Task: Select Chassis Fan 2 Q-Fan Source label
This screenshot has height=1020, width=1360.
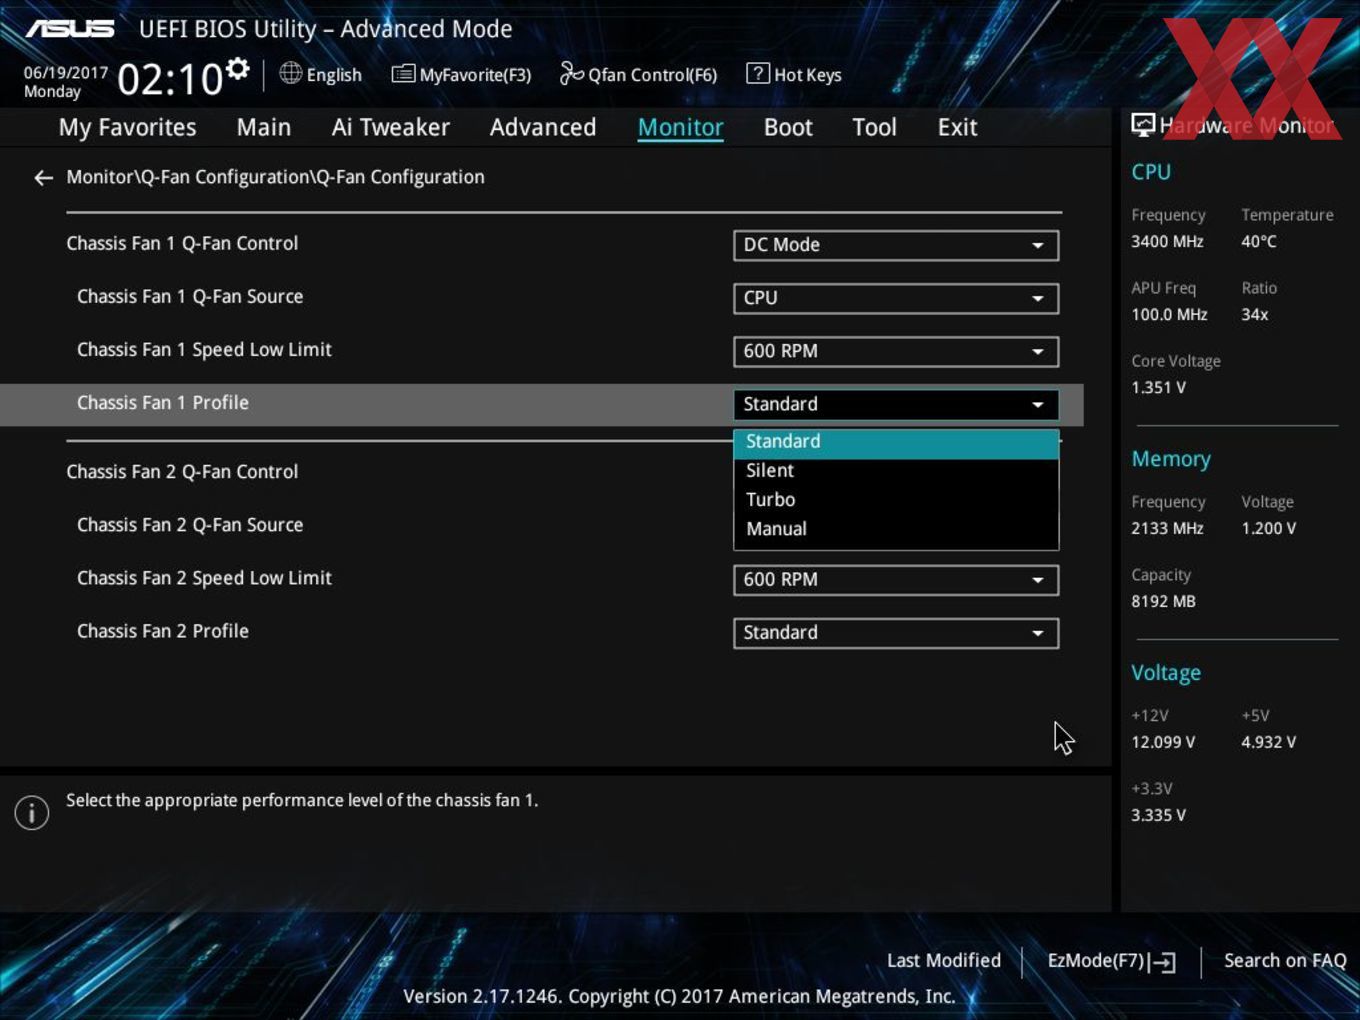Action: click(x=190, y=525)
